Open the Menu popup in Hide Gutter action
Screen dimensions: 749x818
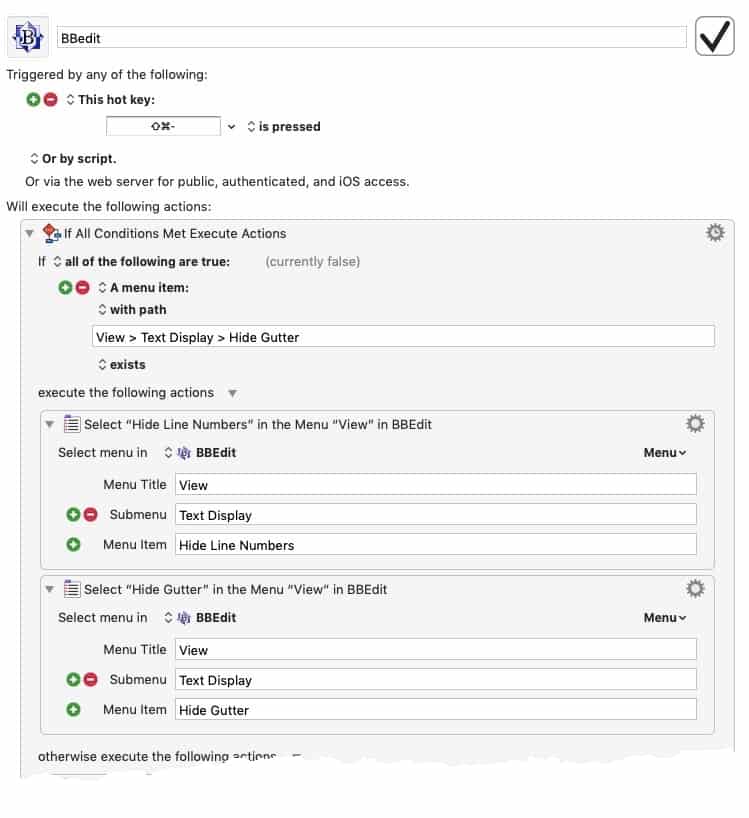pyautogui.click(x=665, y=618)
